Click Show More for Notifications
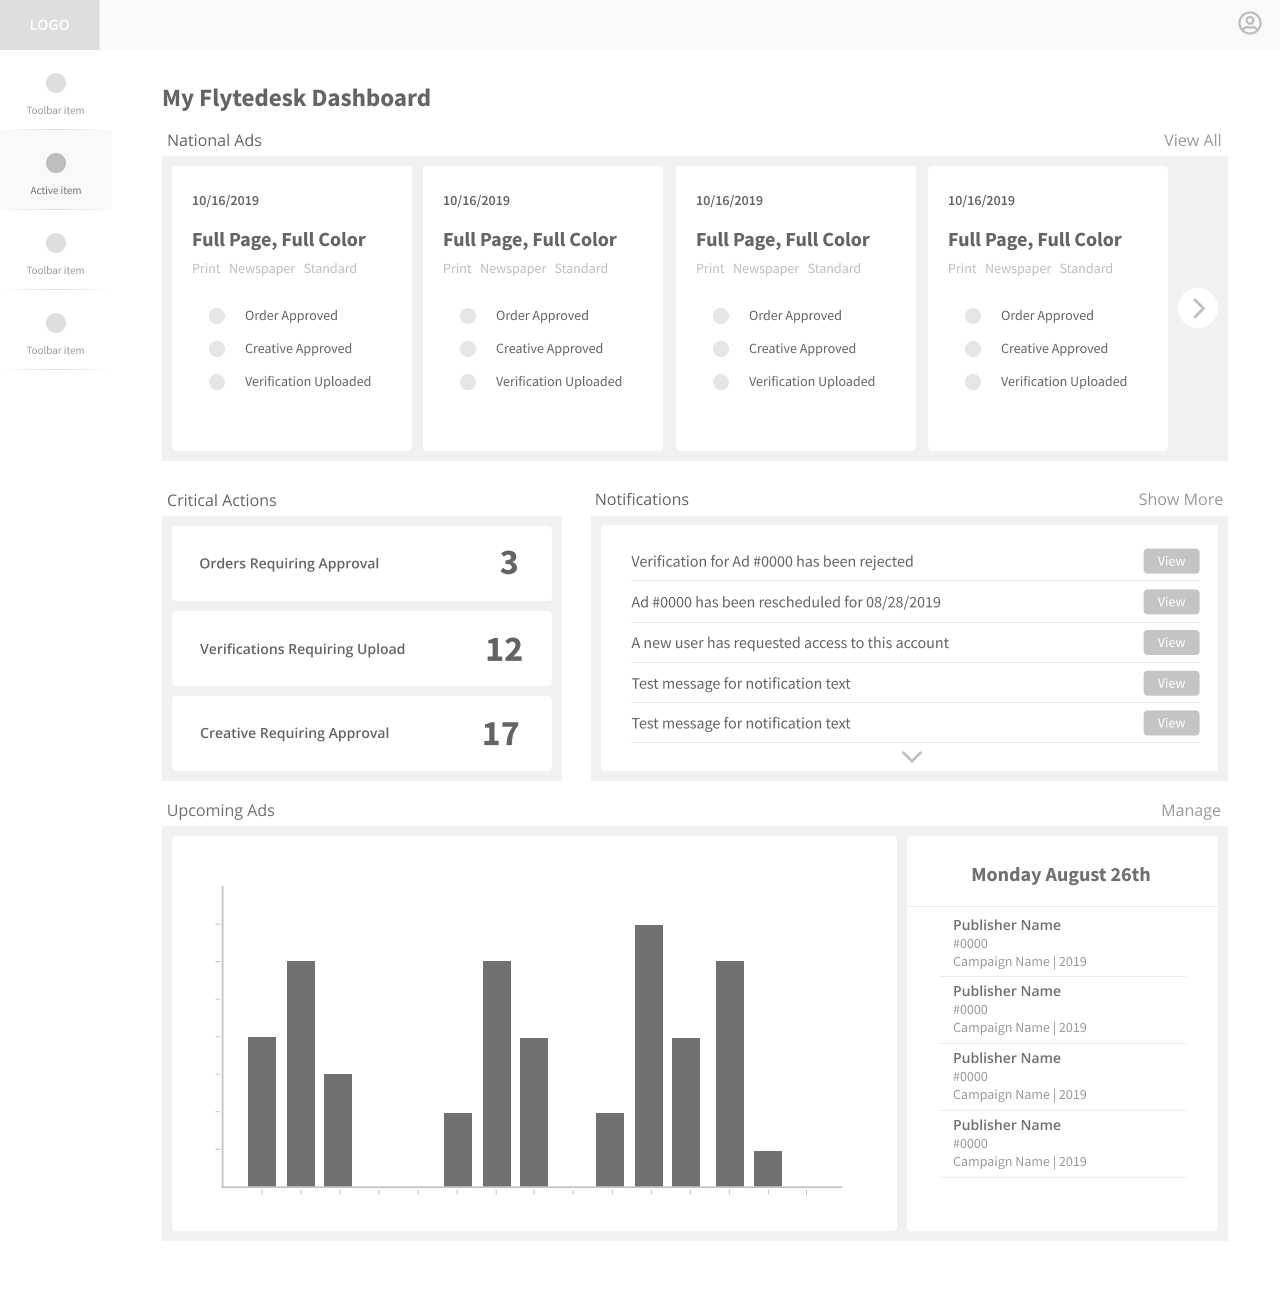This screenshot has height=1295, width=1280. point(1180,499)
